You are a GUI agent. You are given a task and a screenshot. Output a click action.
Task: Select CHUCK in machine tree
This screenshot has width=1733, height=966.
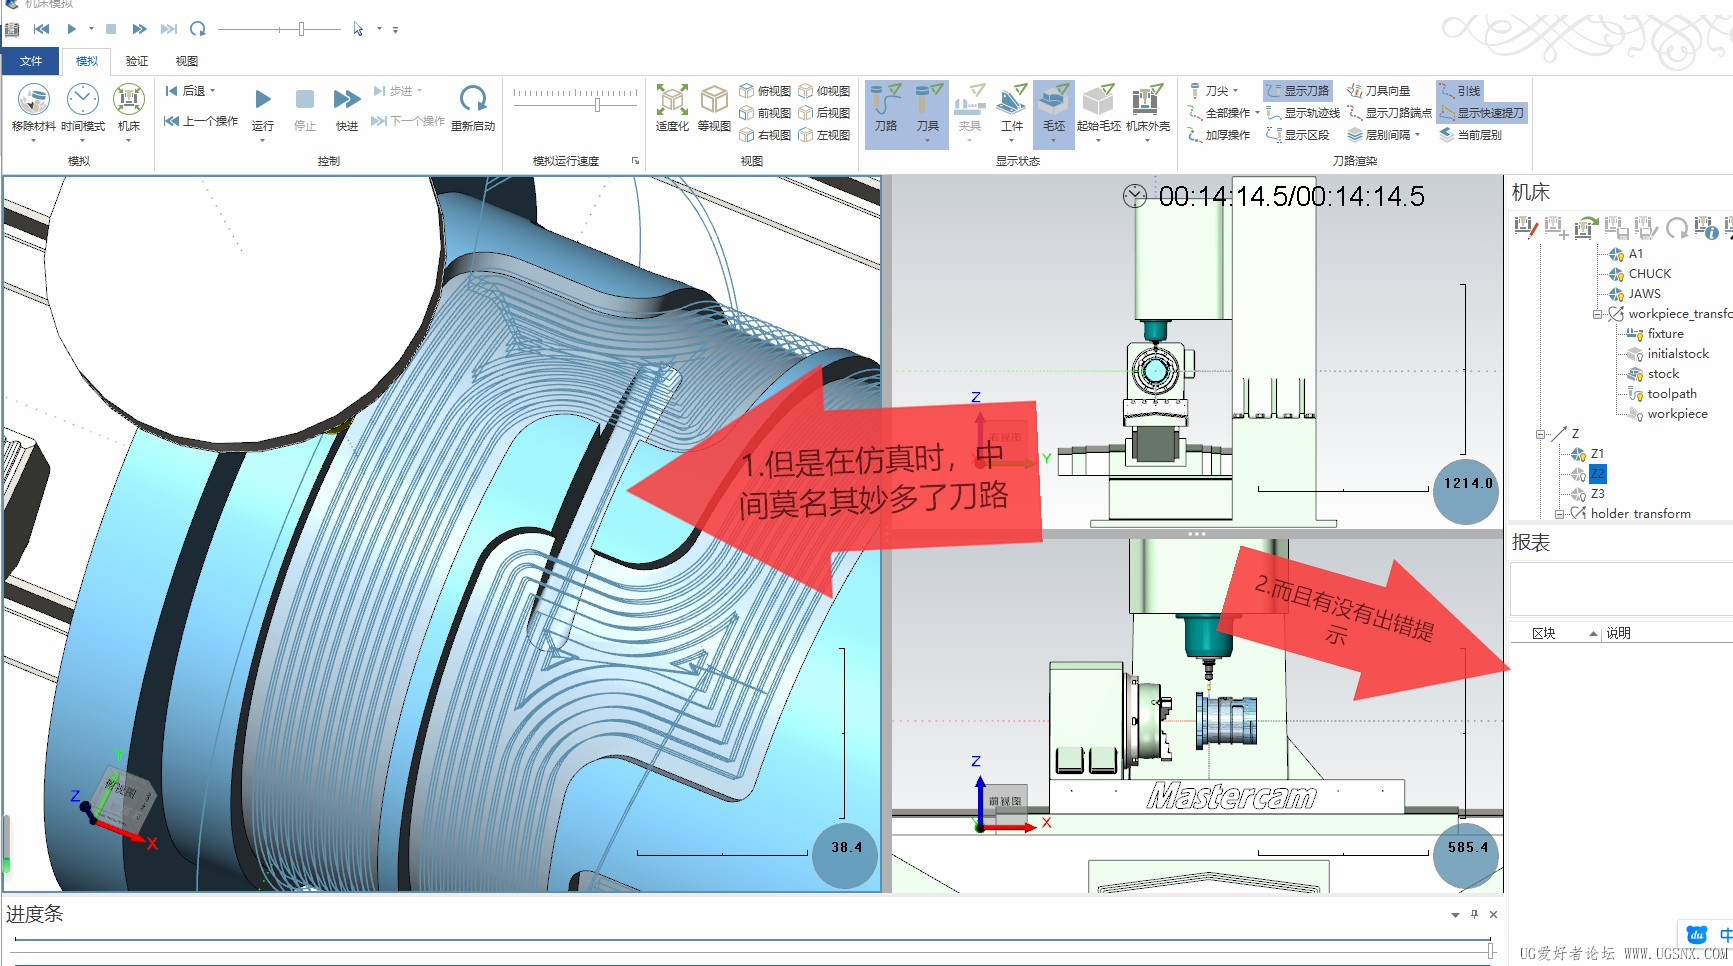(x=1649, y=274)
